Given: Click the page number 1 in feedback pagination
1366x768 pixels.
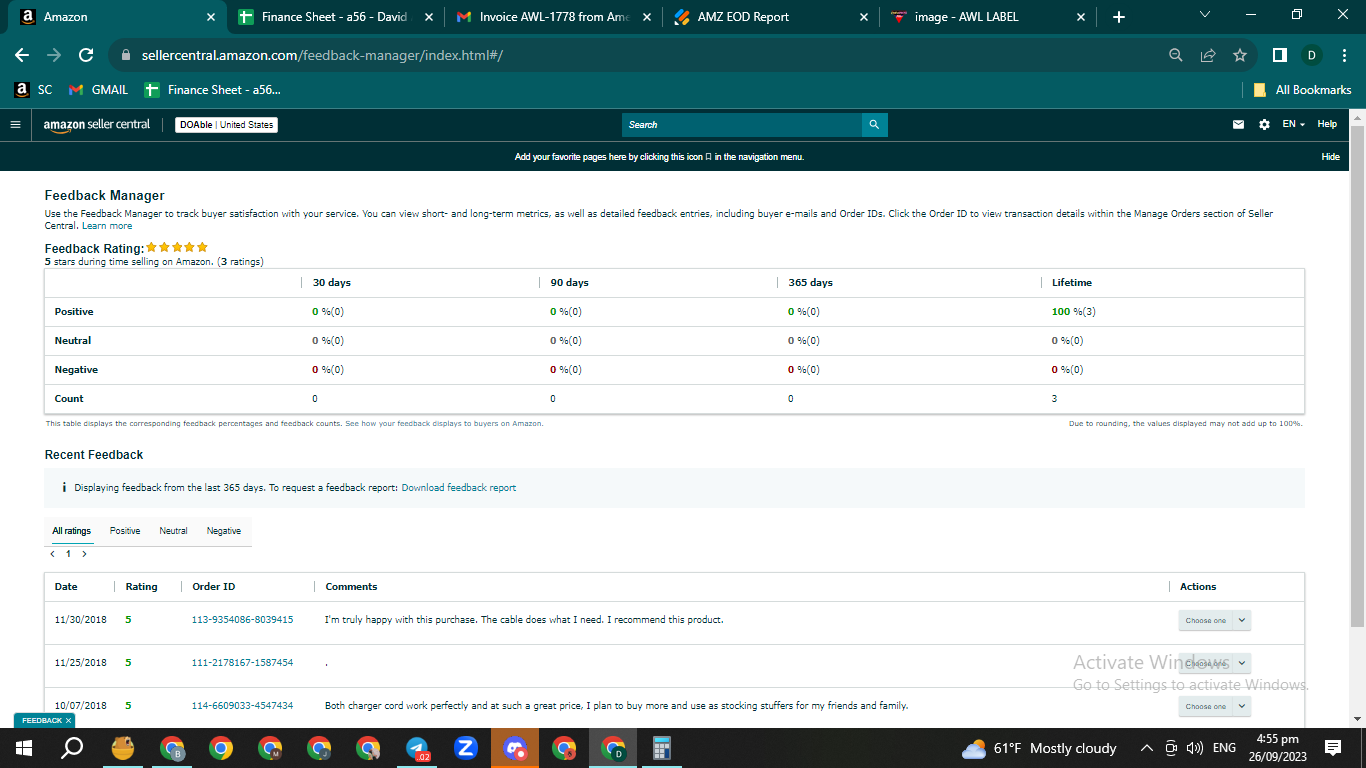Looking at the screenshot, I should point(68,553).
